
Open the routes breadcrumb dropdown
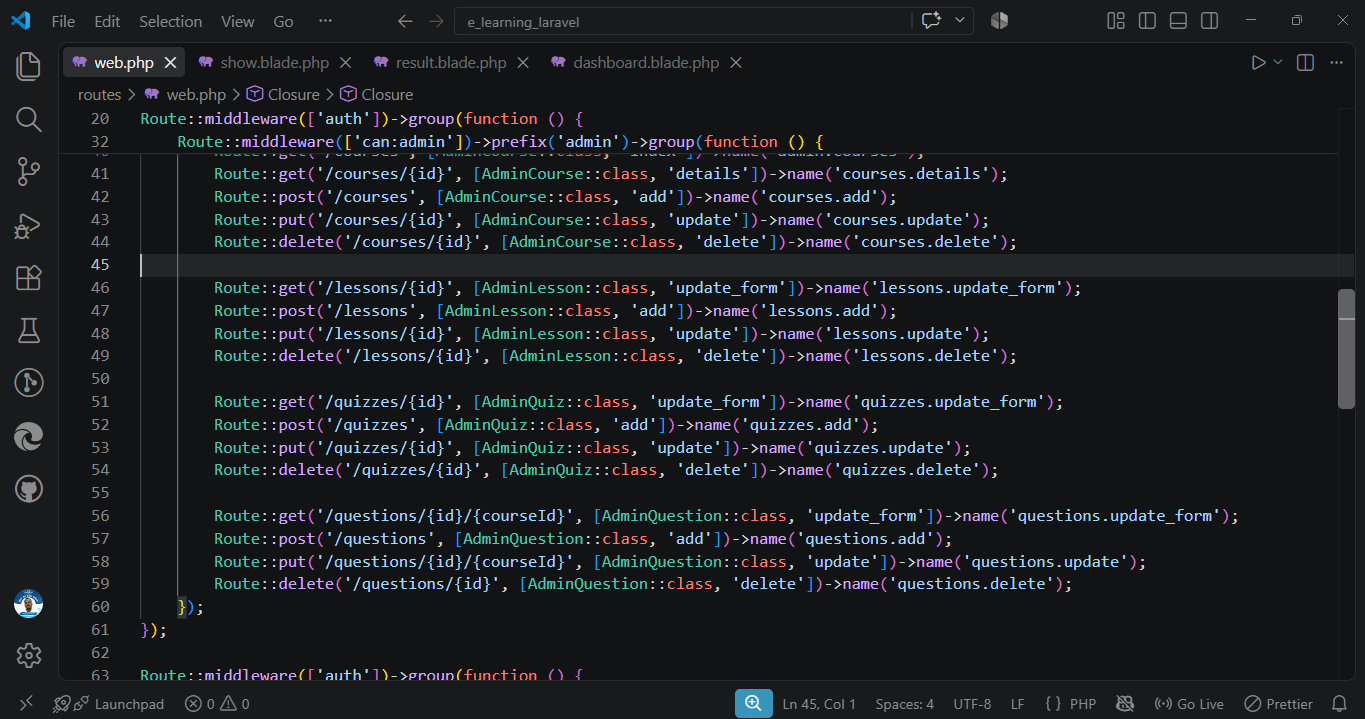(99, 94)
